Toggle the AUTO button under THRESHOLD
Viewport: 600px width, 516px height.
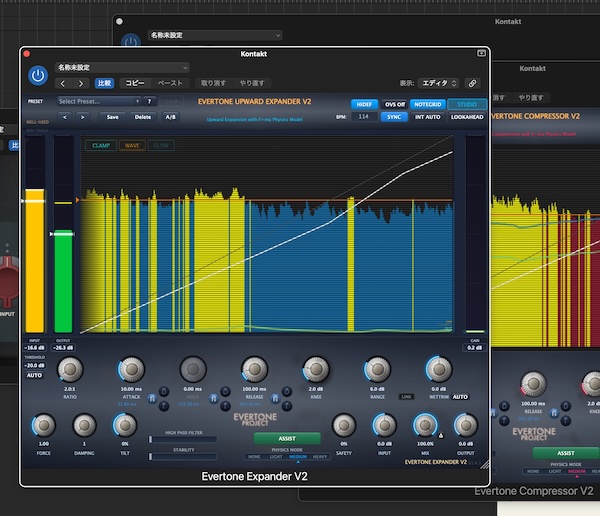(x=34, y=375)
